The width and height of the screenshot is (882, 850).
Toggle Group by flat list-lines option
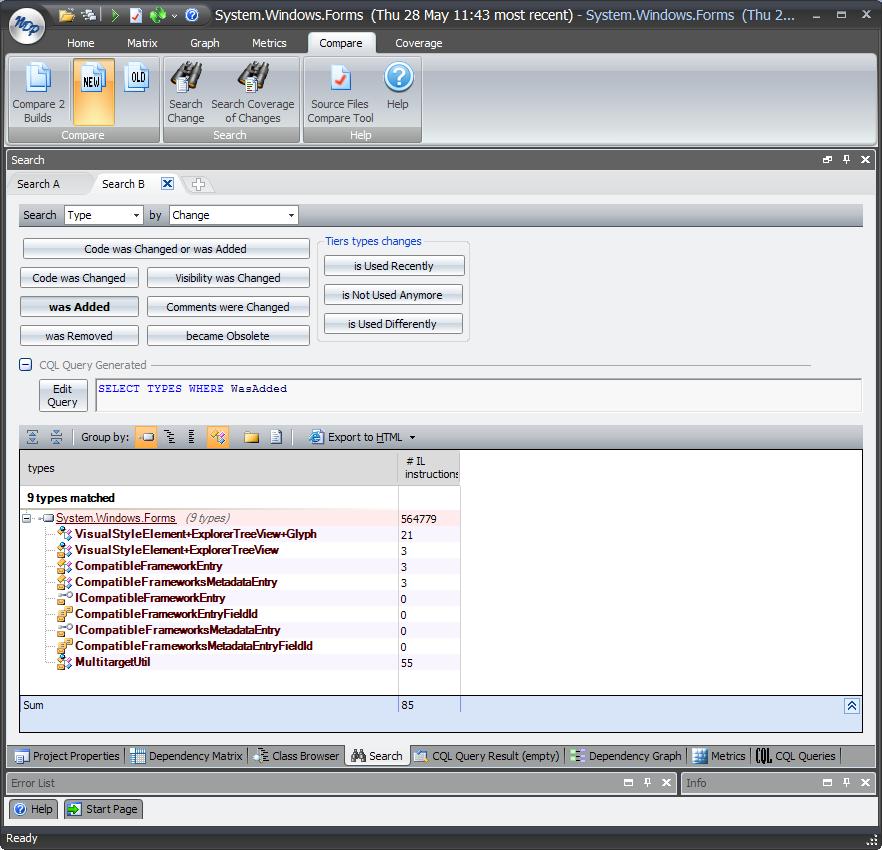click(x=192, y=437)
